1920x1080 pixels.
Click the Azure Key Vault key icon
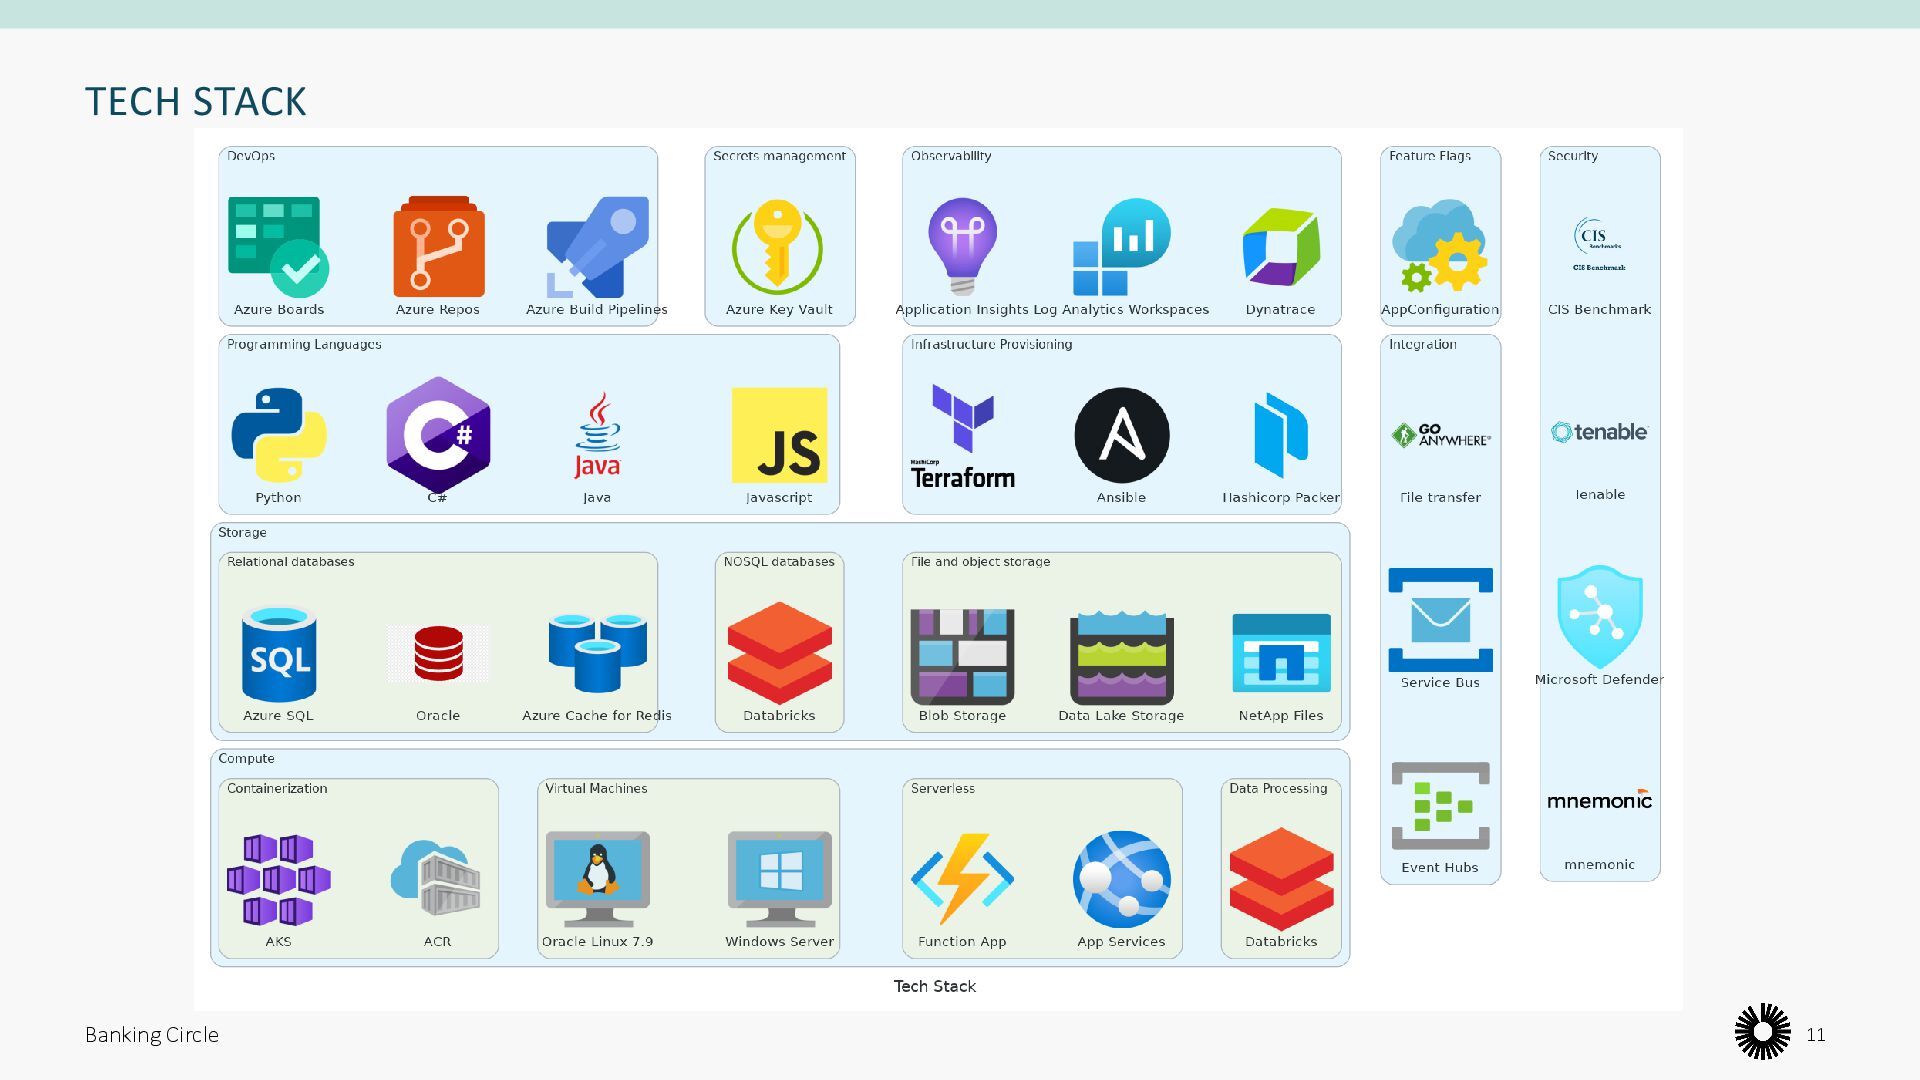point(778,247)
